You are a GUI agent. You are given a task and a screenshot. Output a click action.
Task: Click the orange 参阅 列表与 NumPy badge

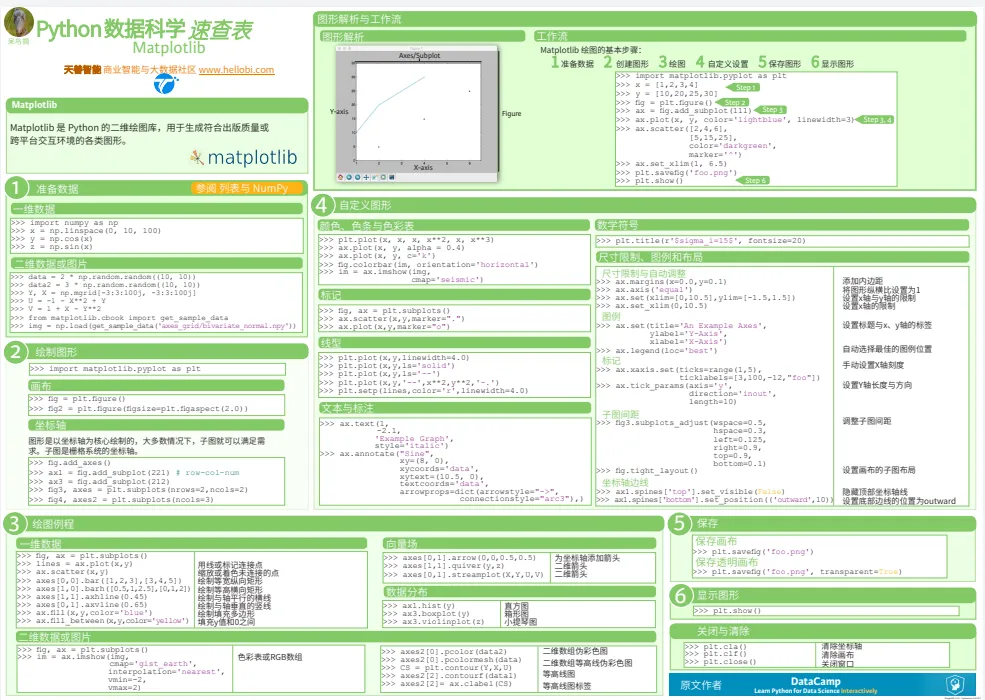coord(247,188)
